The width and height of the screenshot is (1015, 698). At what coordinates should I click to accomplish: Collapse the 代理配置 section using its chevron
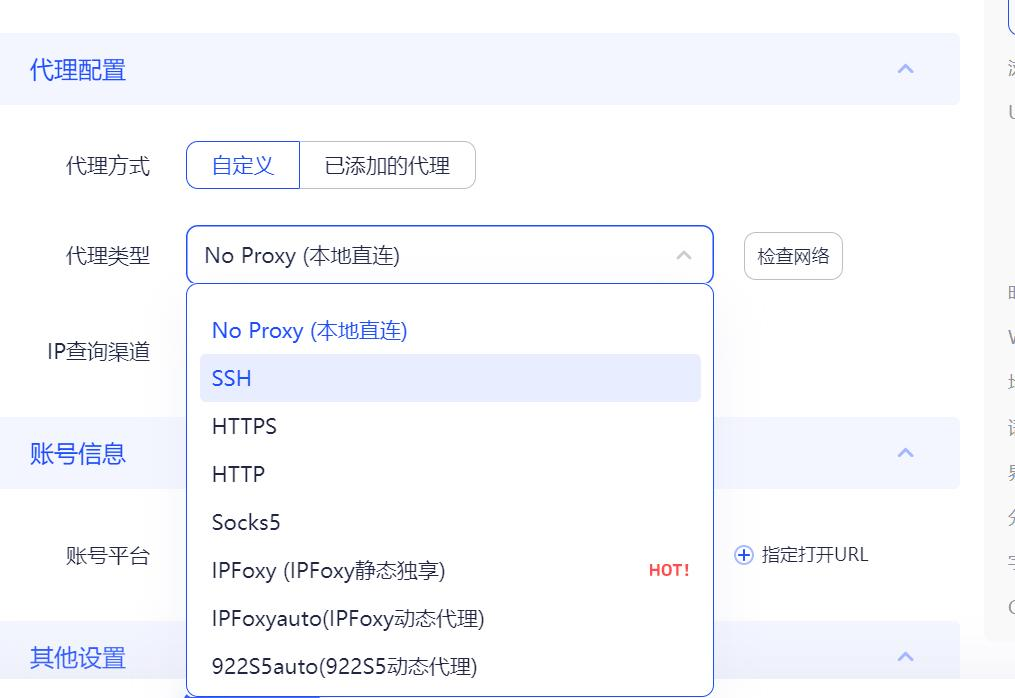(x=905, y=69)
